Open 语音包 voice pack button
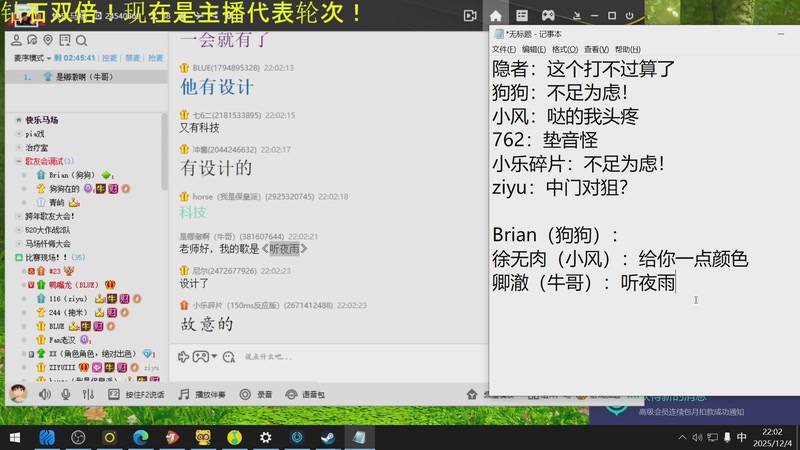The image size is (800, 450). click(305, 394)
